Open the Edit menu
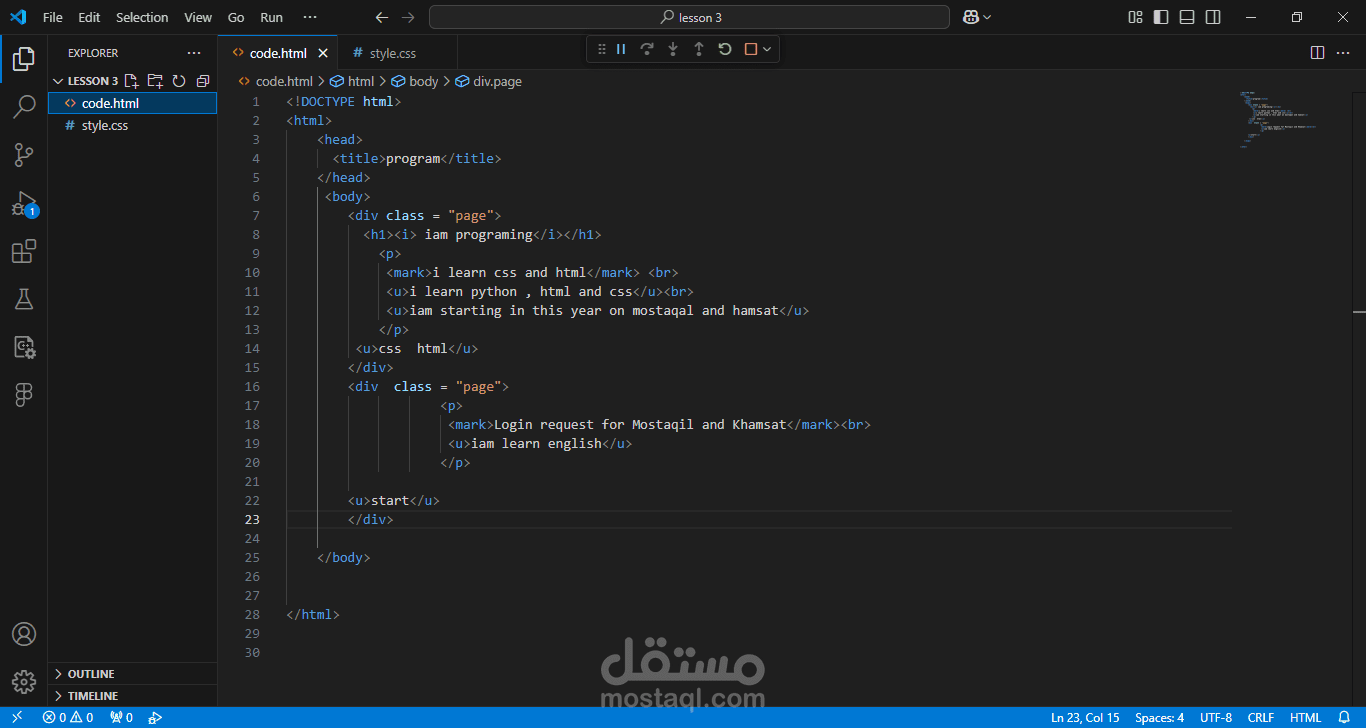This screenshot has width=1366, height=728. pyautogui.click(x=89, y=17)
